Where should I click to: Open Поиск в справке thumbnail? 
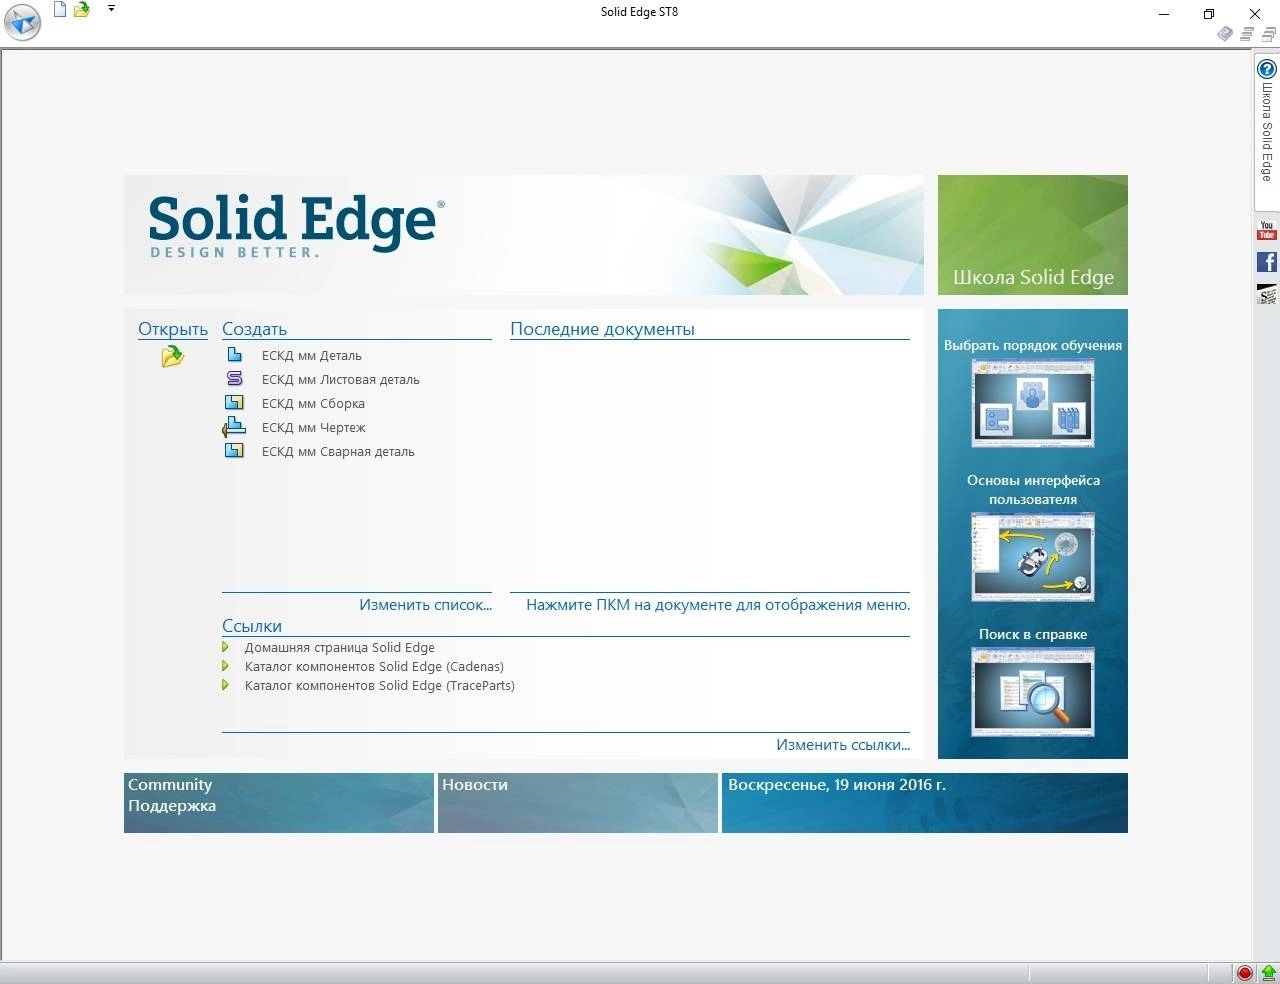[1033, 692]
